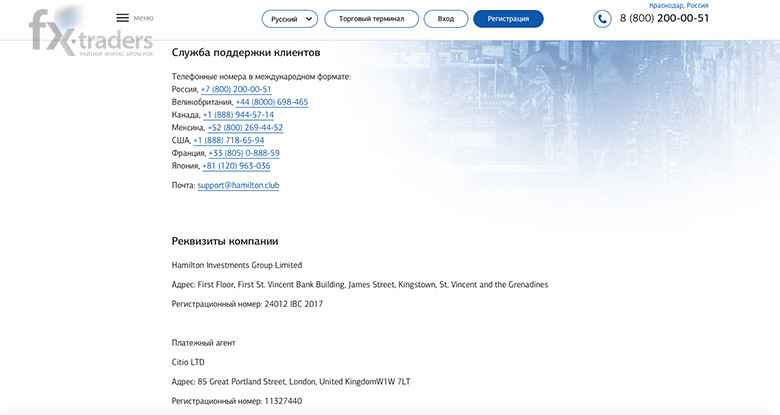This screenshot has width=780, height=415.
Task: Click header phone number 8 (800) 200-00-51
Action: click(x=664, y=18)
